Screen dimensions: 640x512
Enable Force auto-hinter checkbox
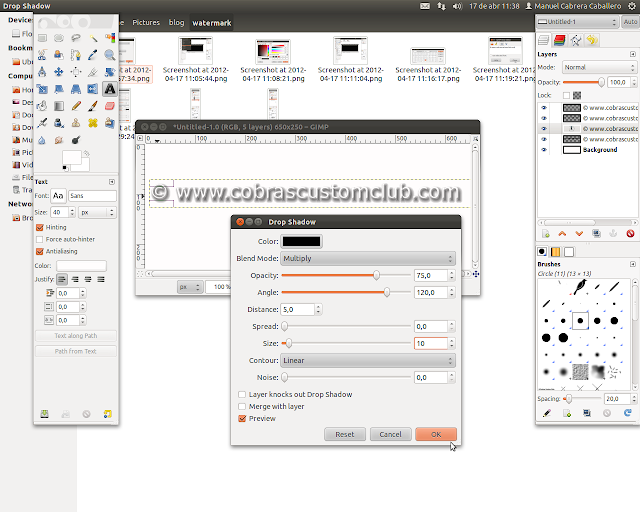point(40,239)
